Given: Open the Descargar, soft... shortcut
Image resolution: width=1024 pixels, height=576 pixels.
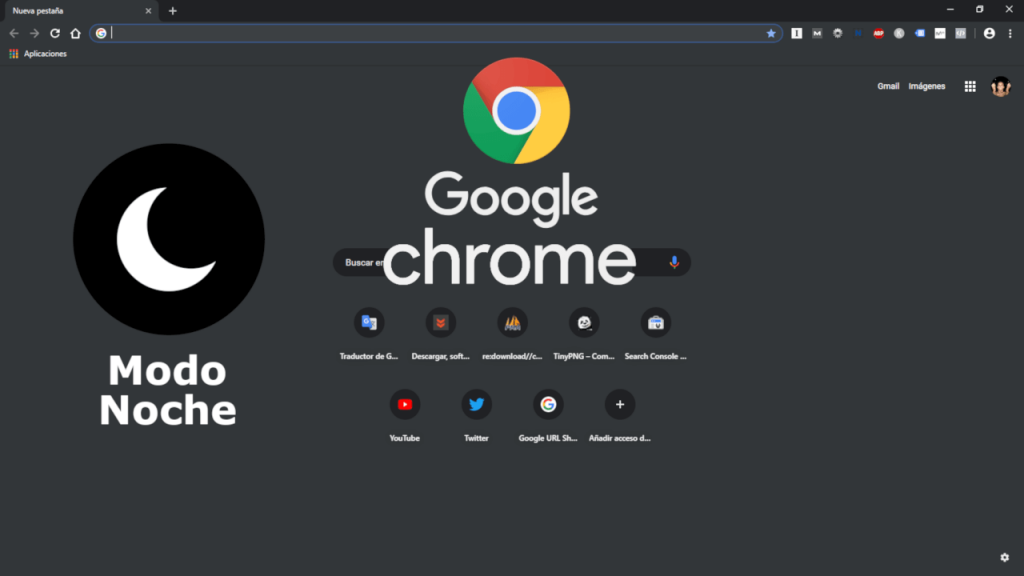Looking at the screenshot, I should 440,322.
